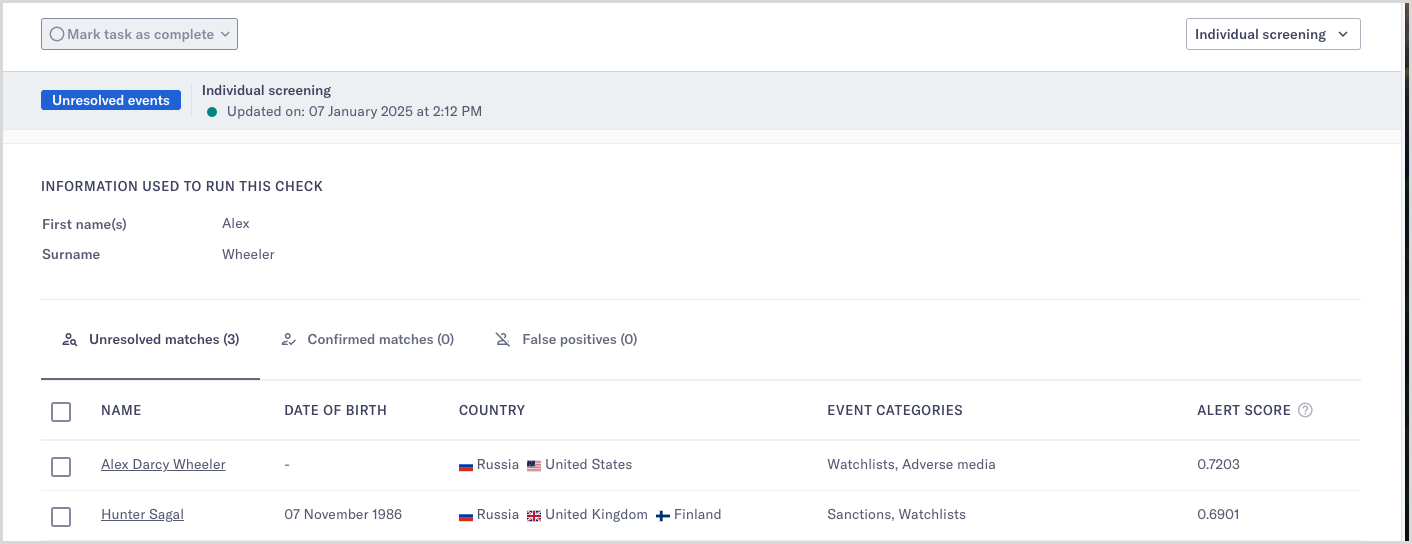The image size is (1412, 544).
Task: Click the False positives crossed-person icon
Action: 503,340
